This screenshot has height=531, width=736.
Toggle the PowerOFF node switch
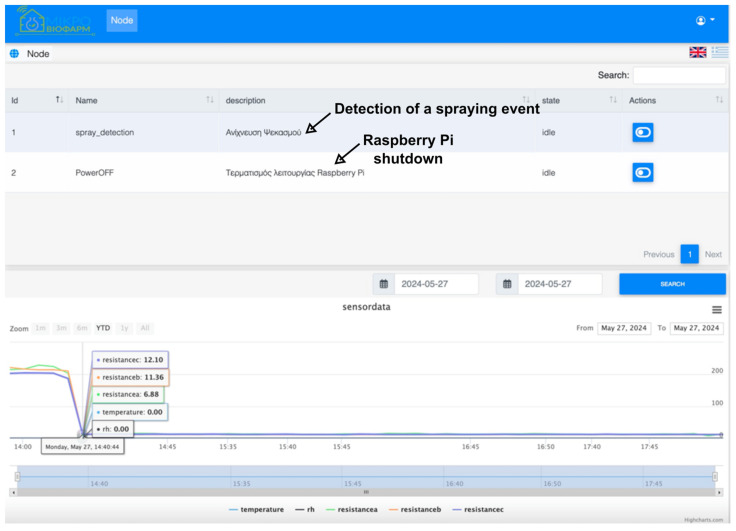click(x=643, y=173)
